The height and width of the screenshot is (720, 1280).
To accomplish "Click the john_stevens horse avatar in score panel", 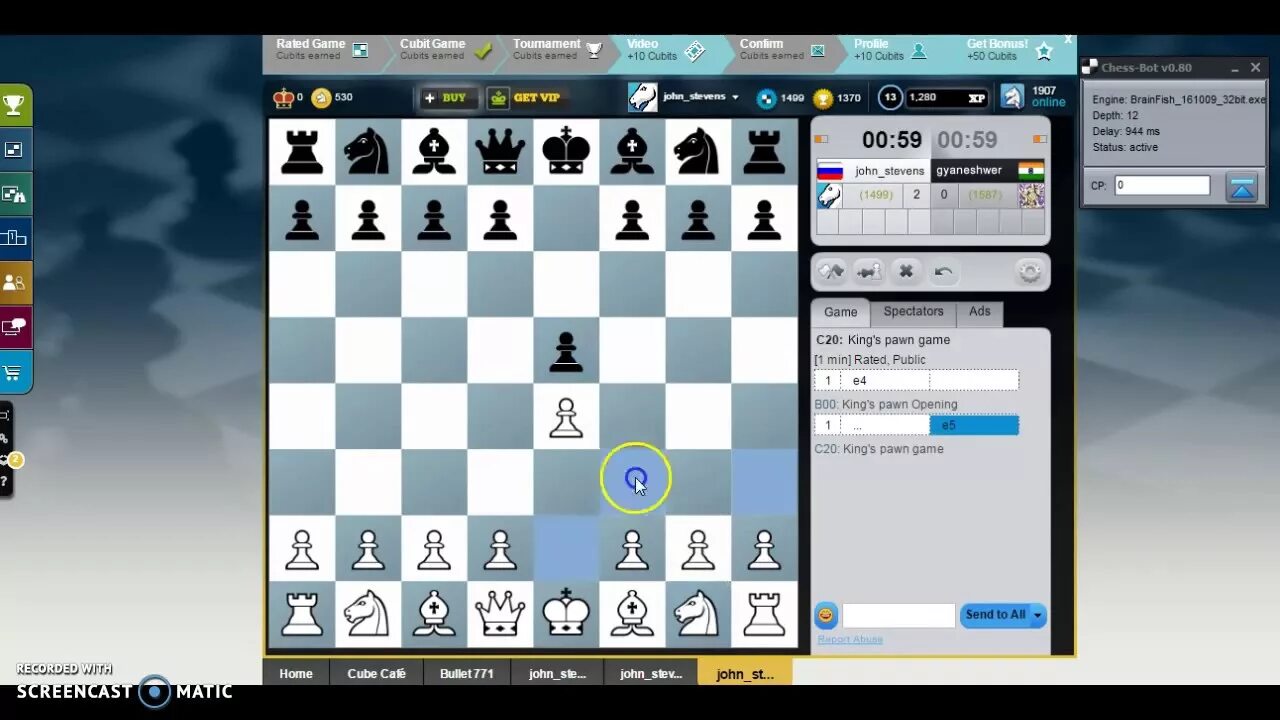I will tap(829, 195).
